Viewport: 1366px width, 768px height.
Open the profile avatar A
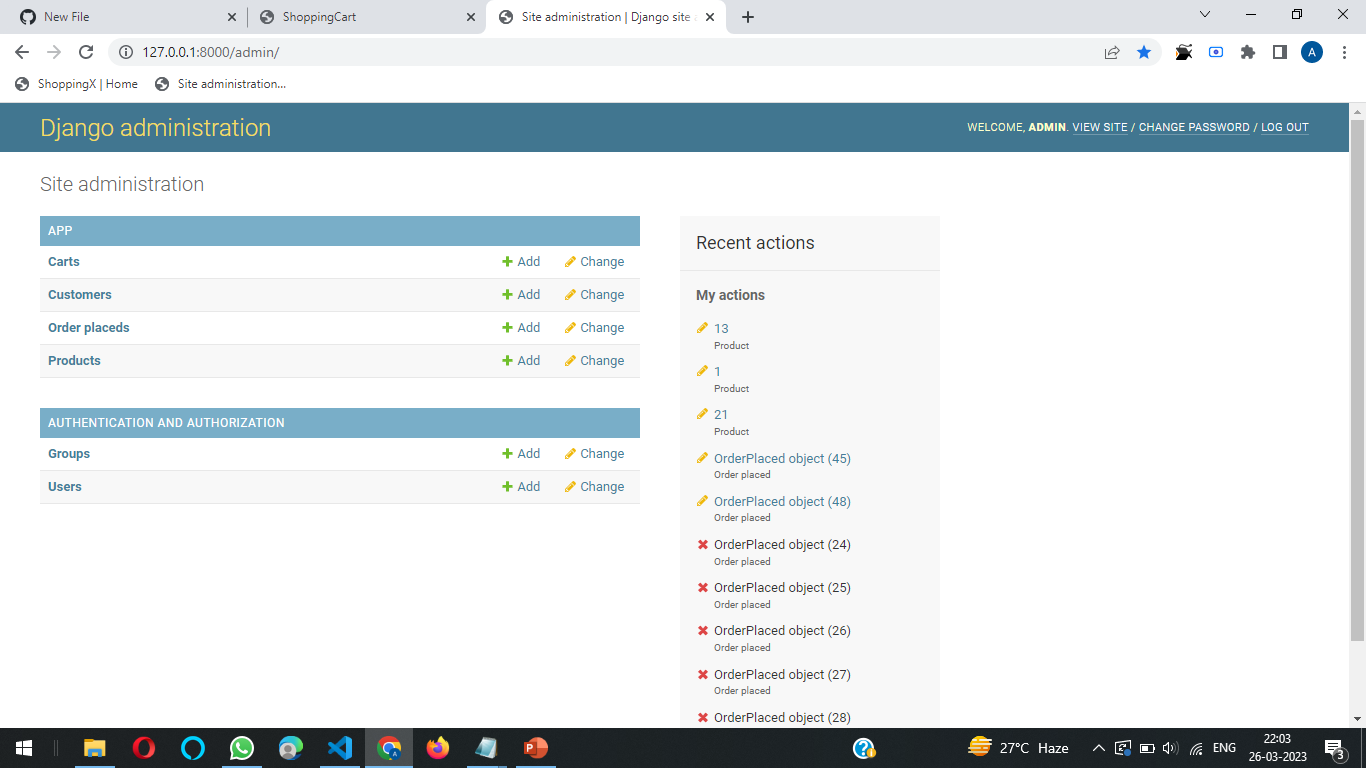(x=1312, y=52)
